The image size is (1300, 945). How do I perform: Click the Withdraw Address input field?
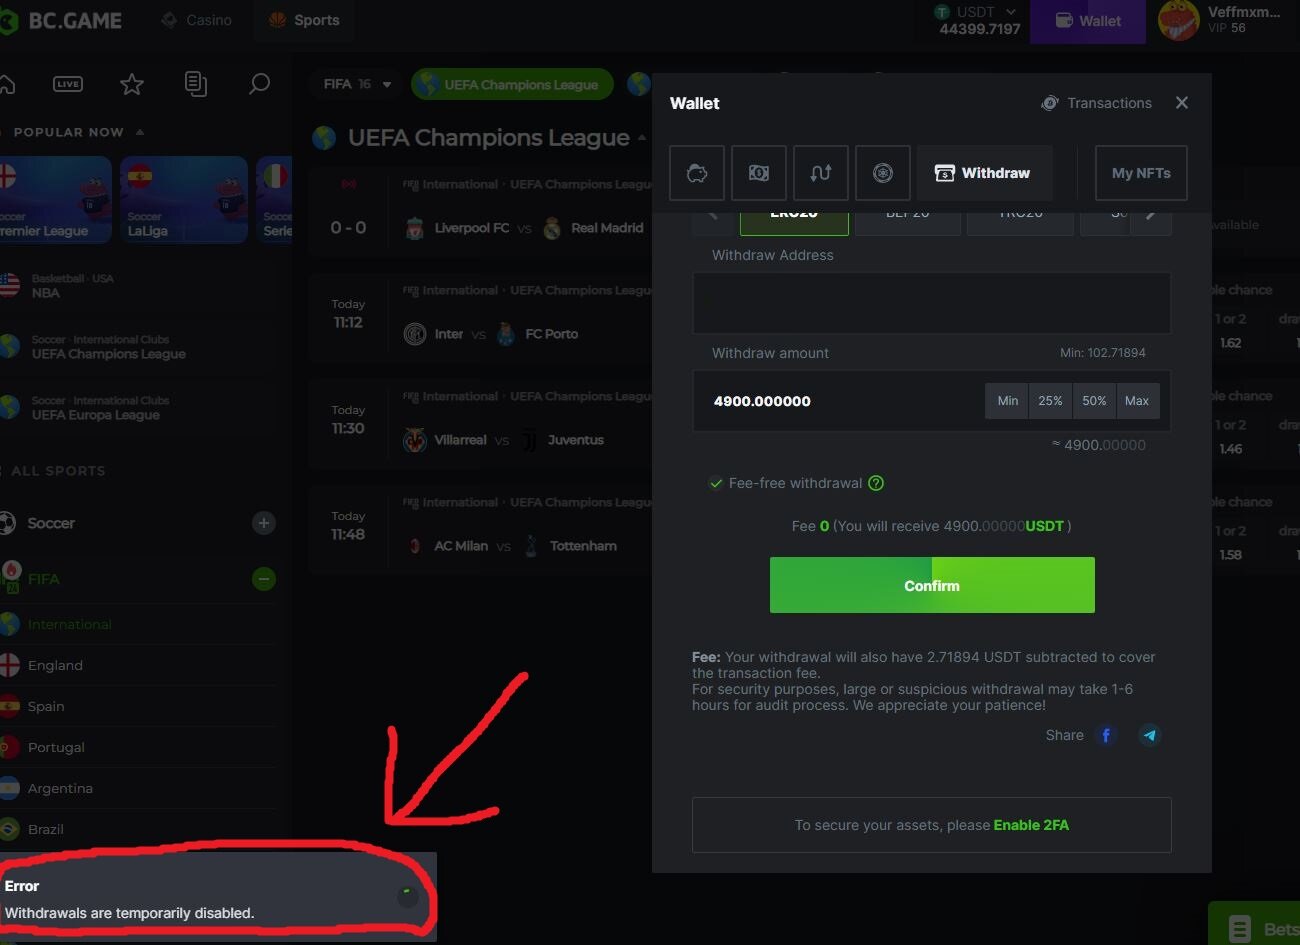coord(931,303)
